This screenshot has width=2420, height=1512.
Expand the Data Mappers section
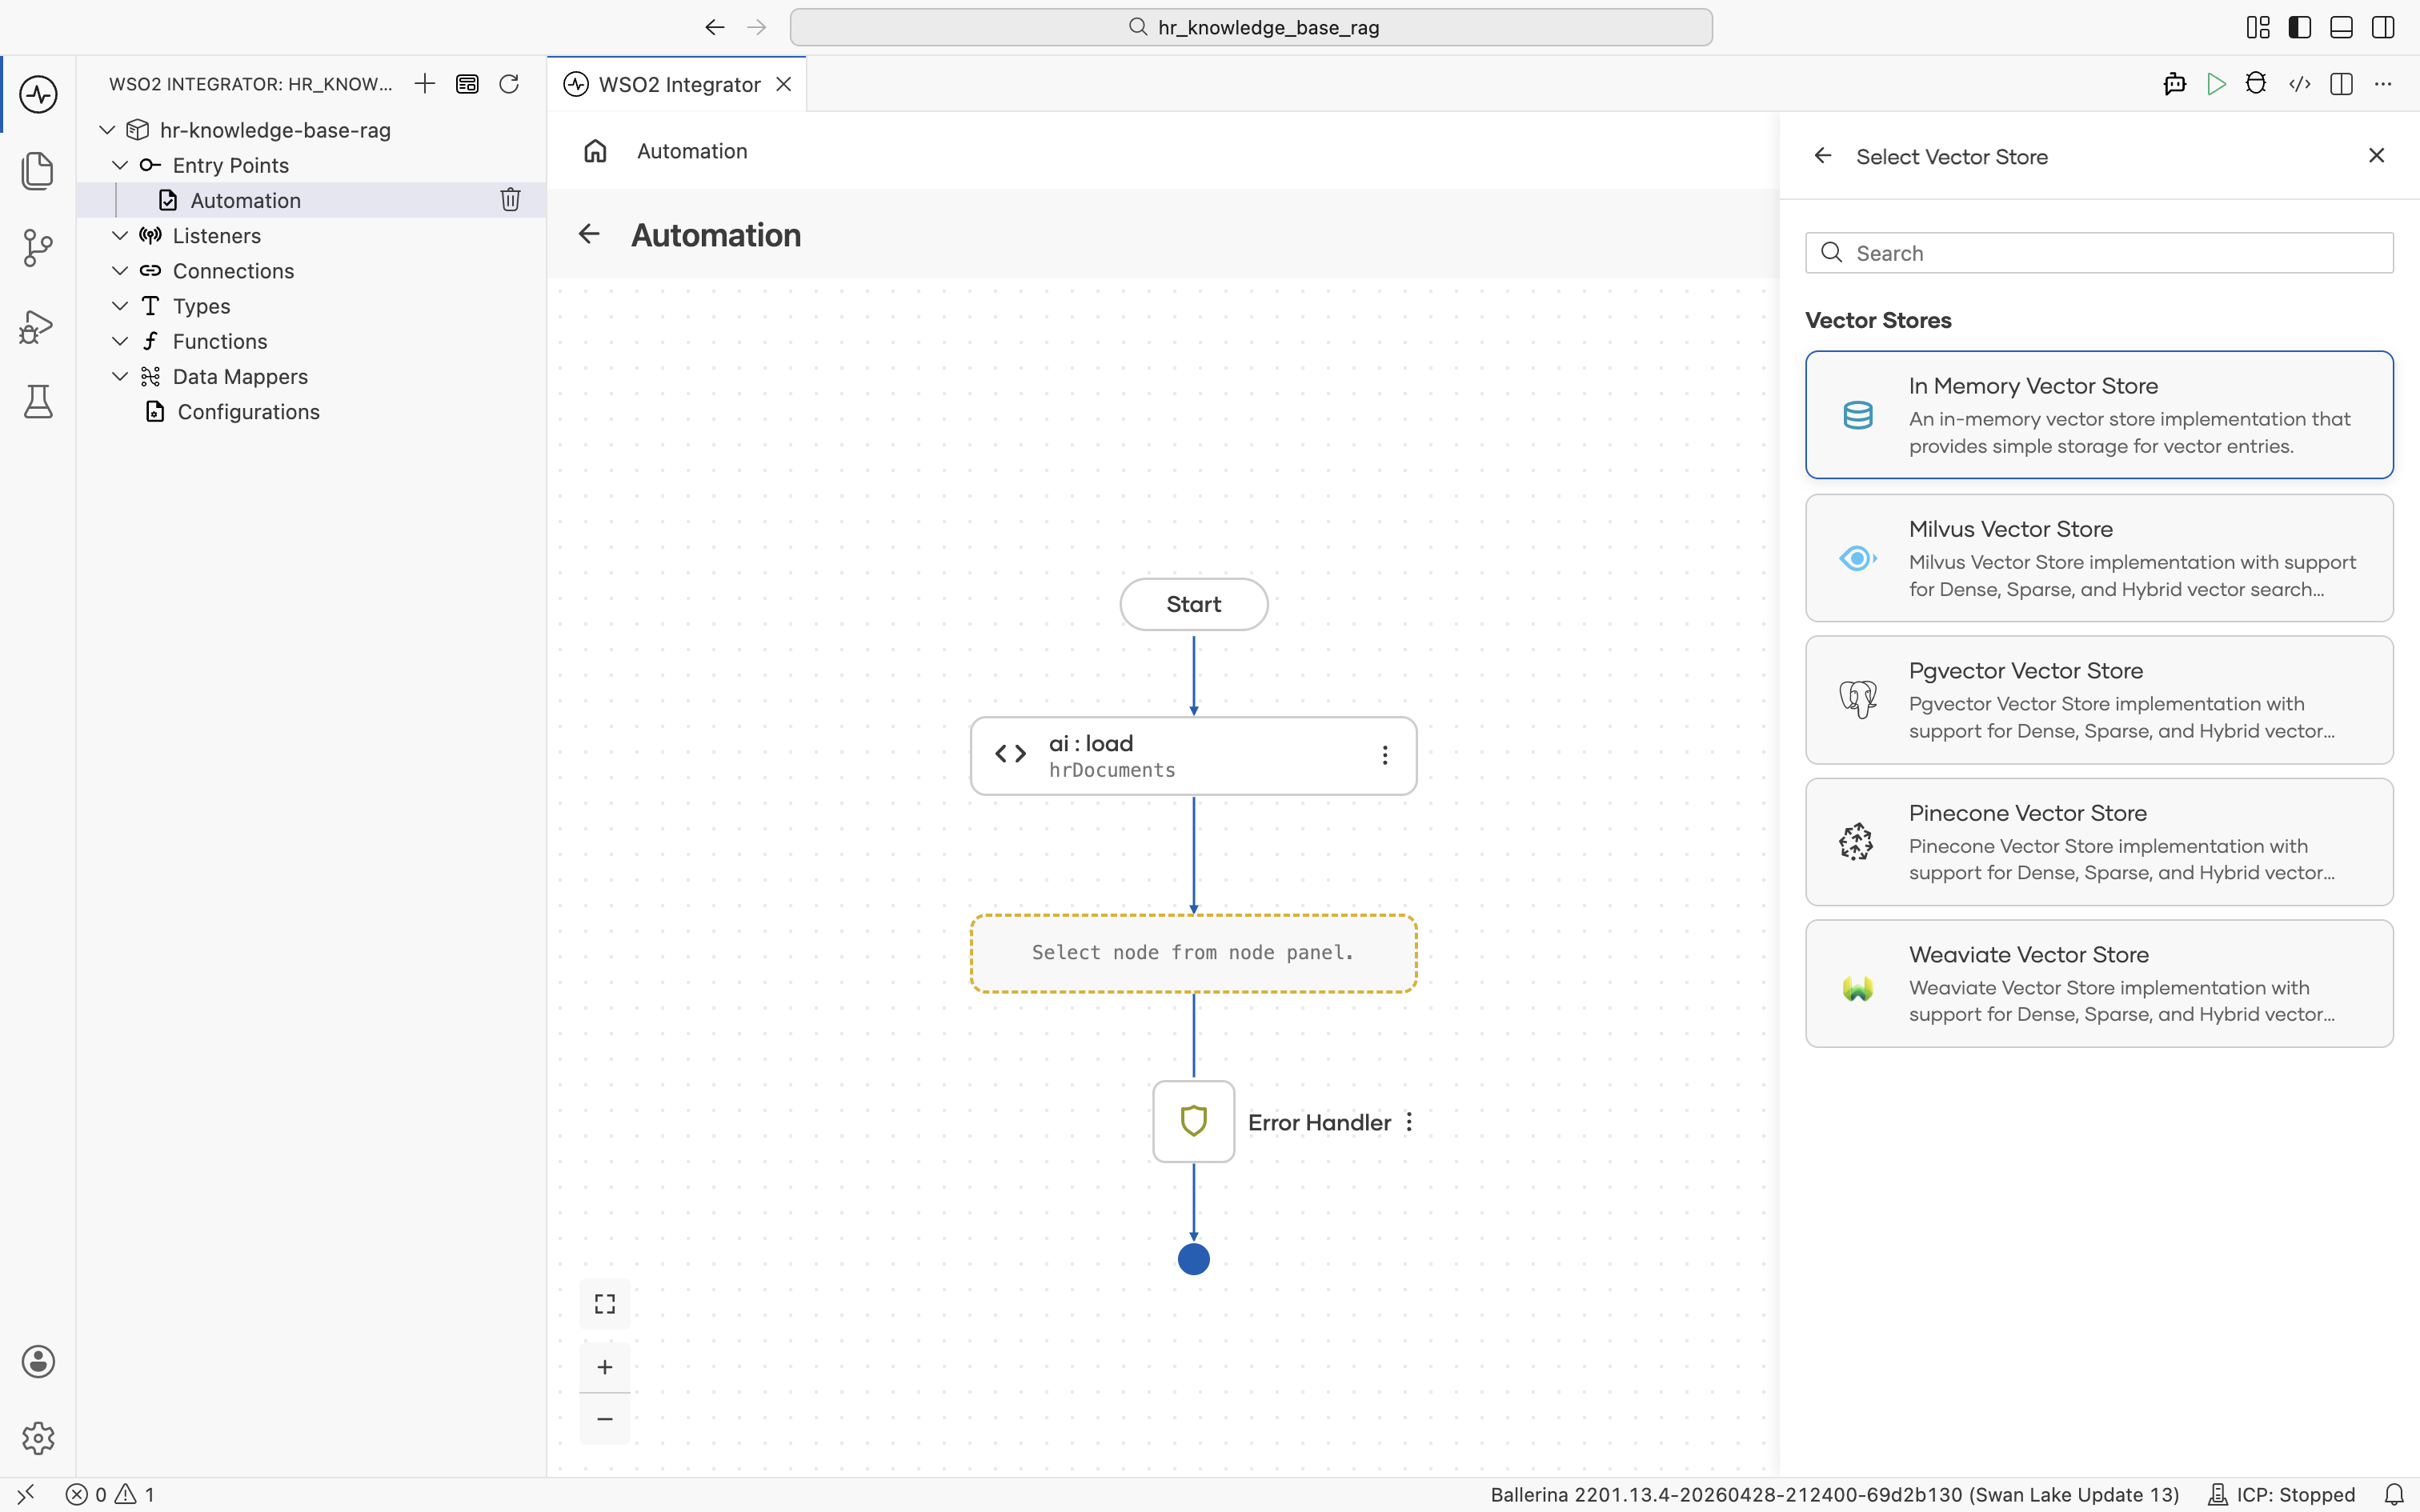click(120, 377)
